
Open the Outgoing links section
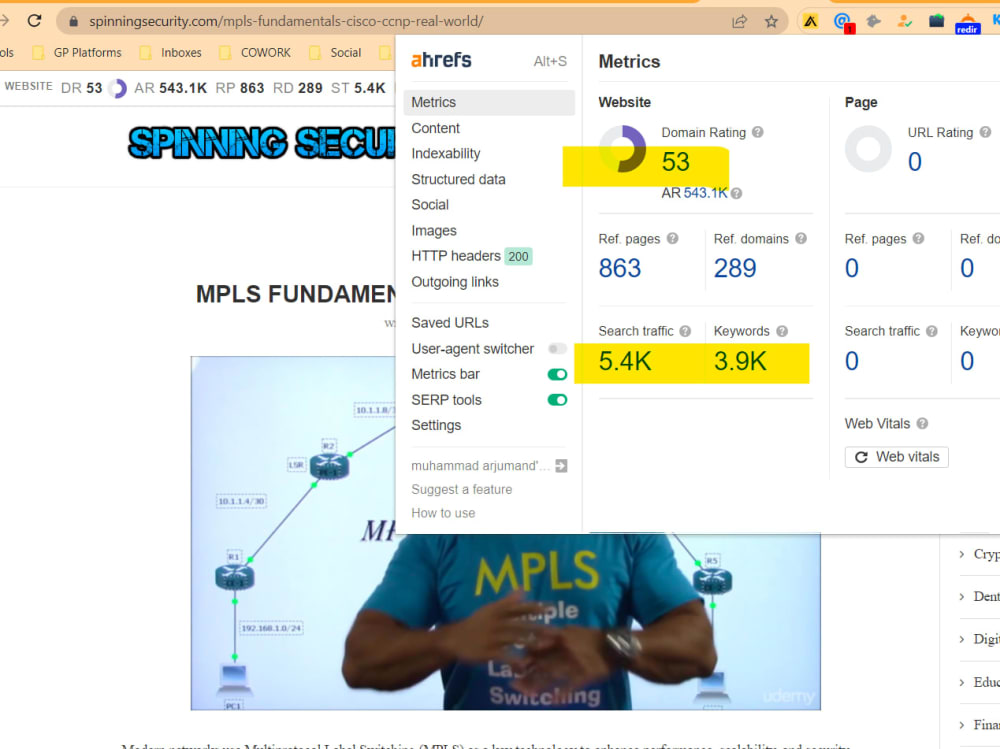pos(455,282)
